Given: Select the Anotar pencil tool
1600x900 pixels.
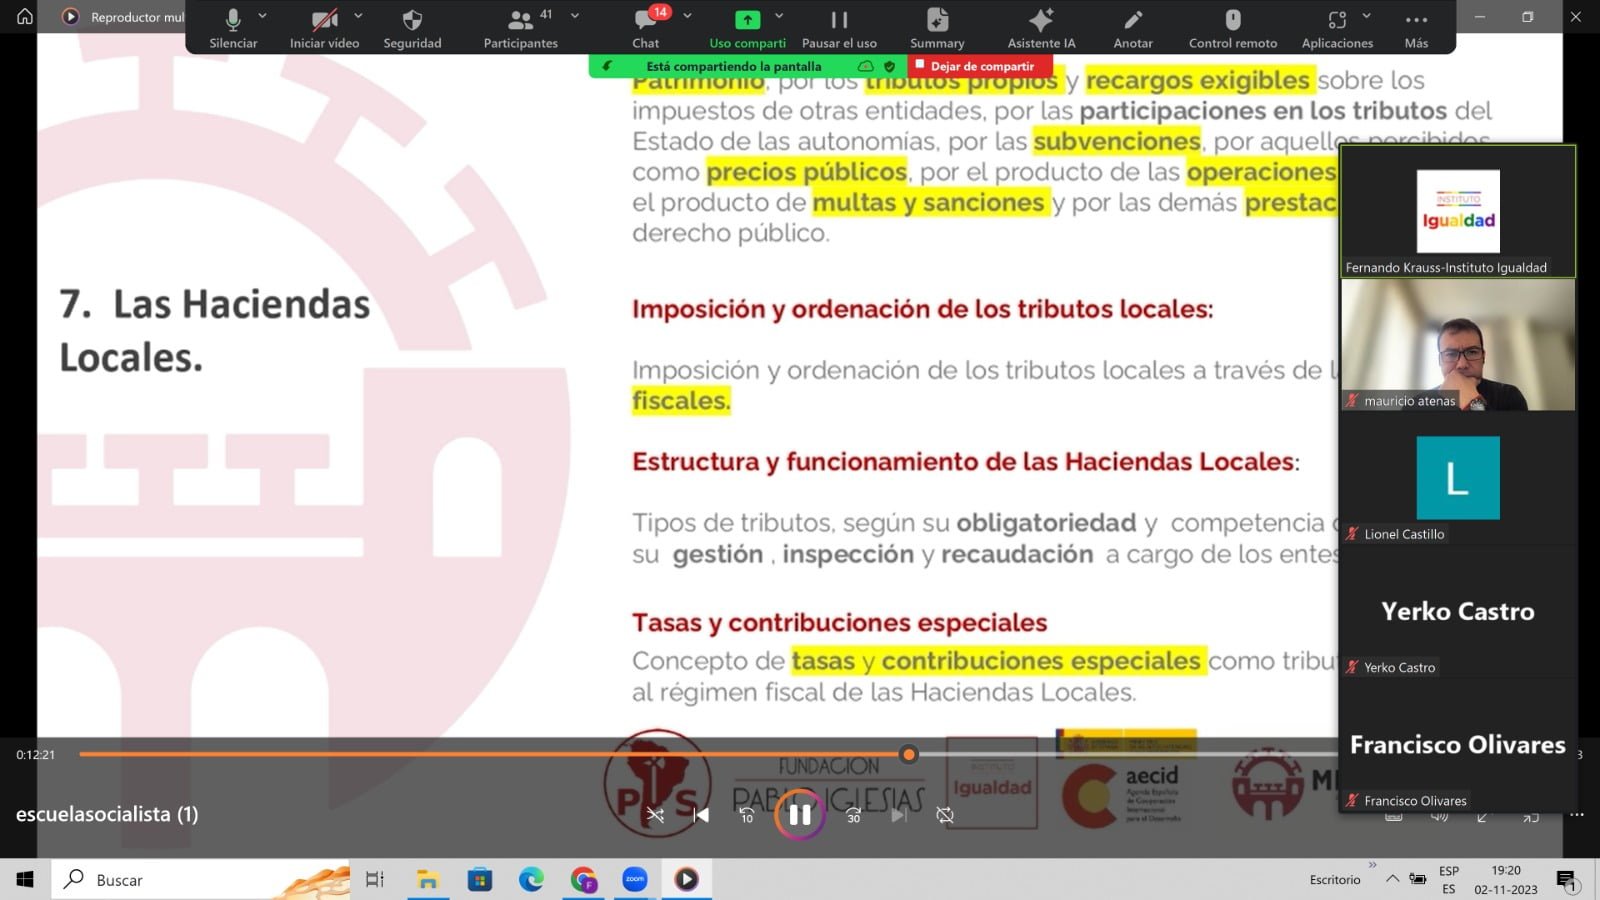Looking at the screenshot, I should tap(1133, 27).
